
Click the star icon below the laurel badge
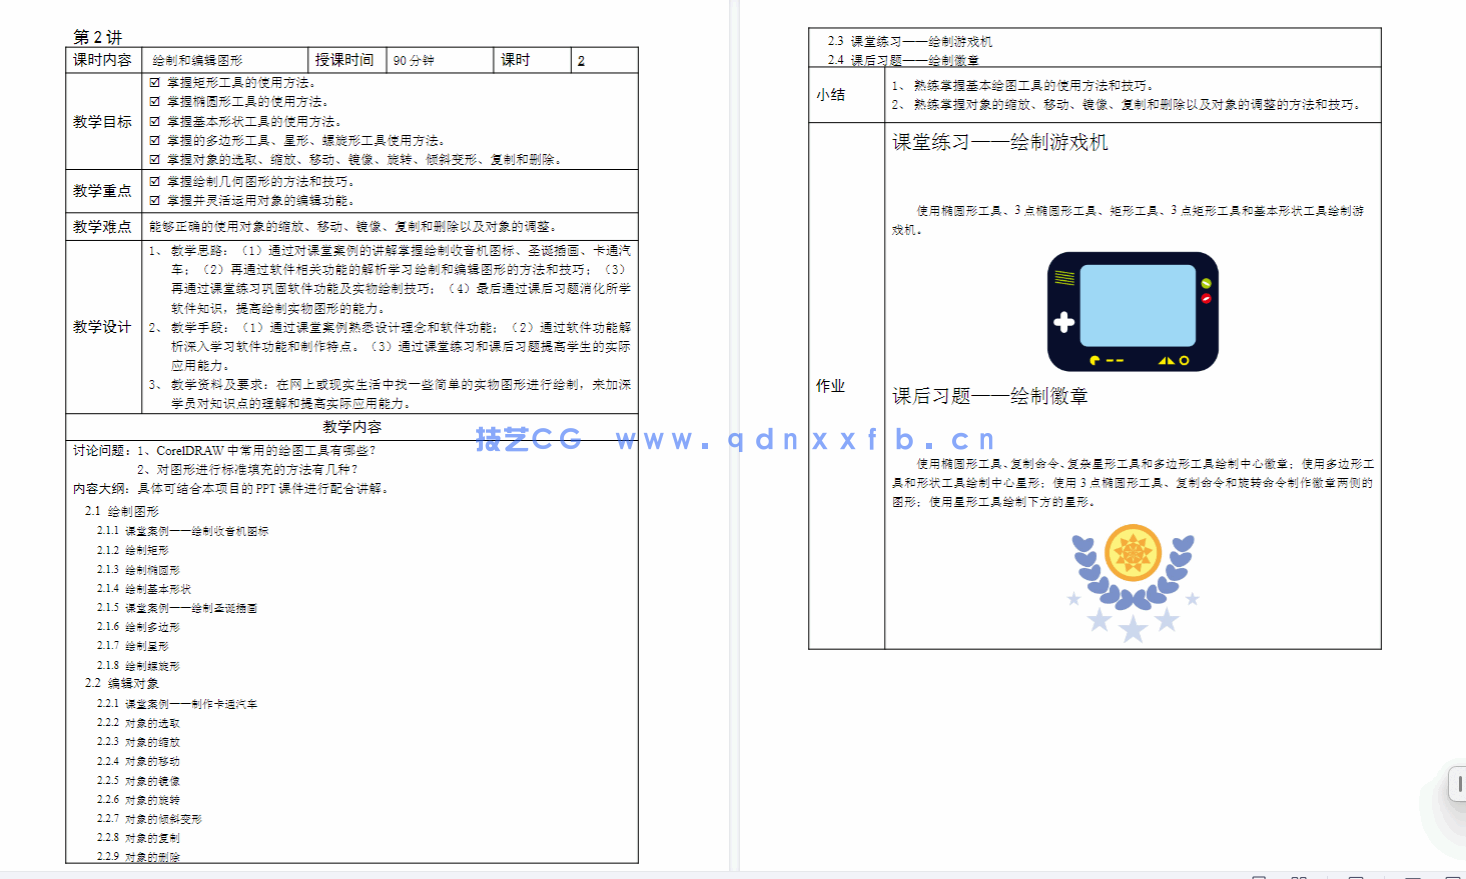tap(1131, 629)
